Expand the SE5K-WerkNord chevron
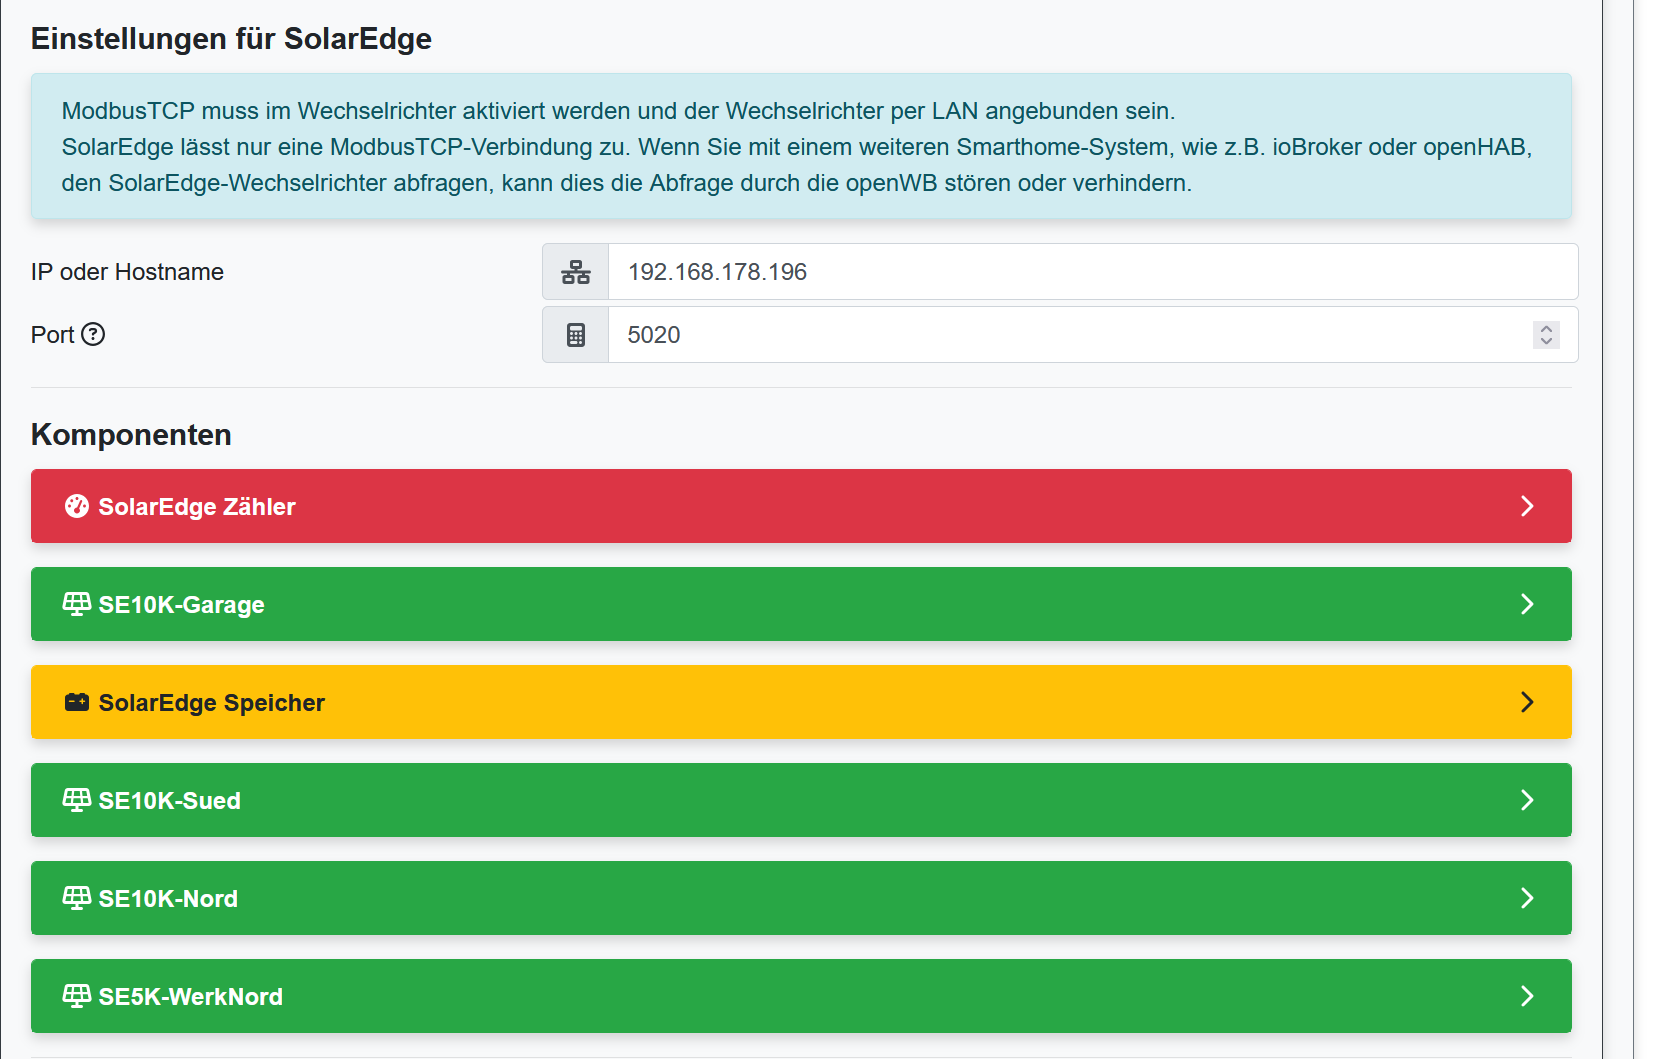1659x1059 pixels. 1527,996
